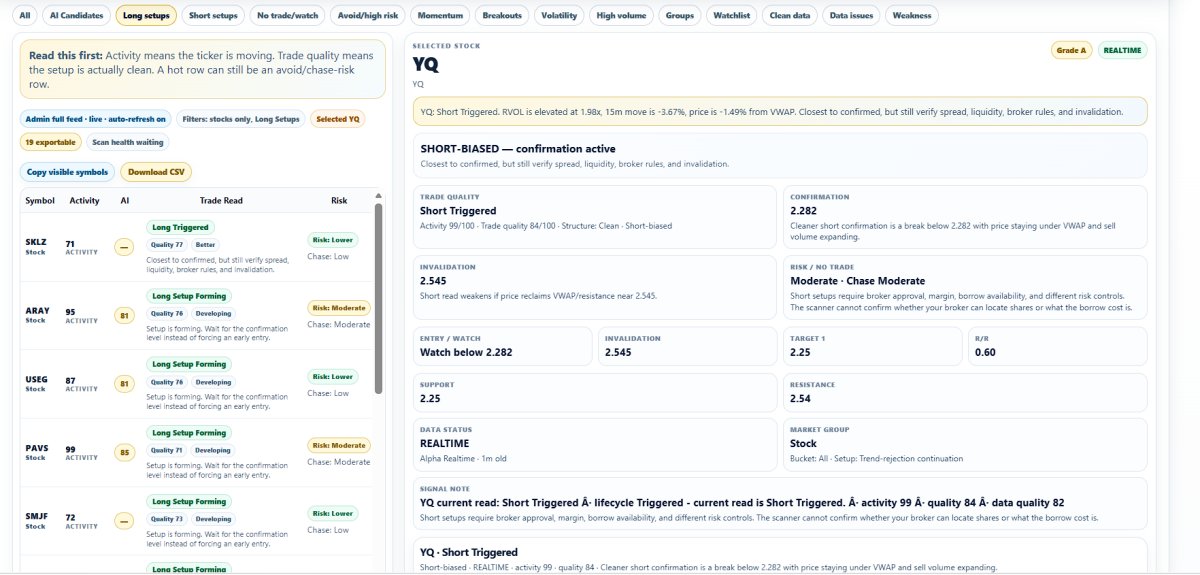Click the Filters: stocks only chip
Viewport: 1200px width, 575px height.
[241, 119]
